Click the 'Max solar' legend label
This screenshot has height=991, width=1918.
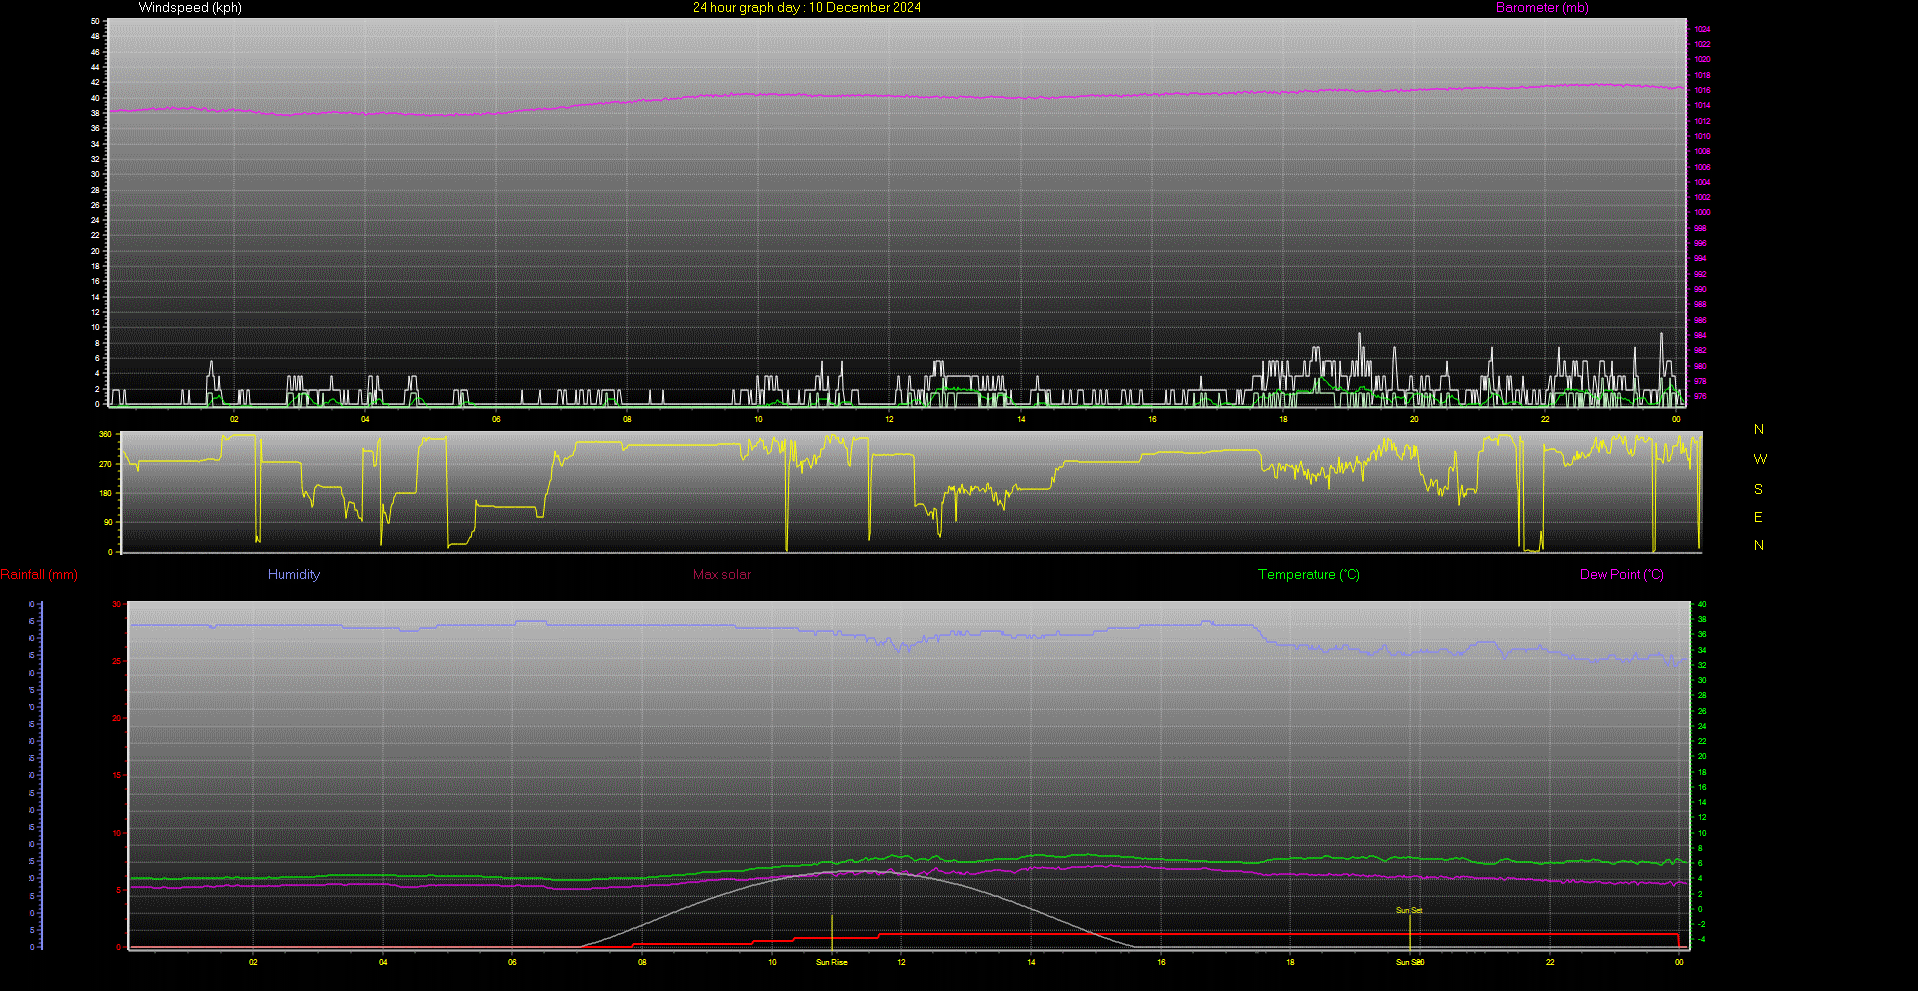click(x=722, y=575)
